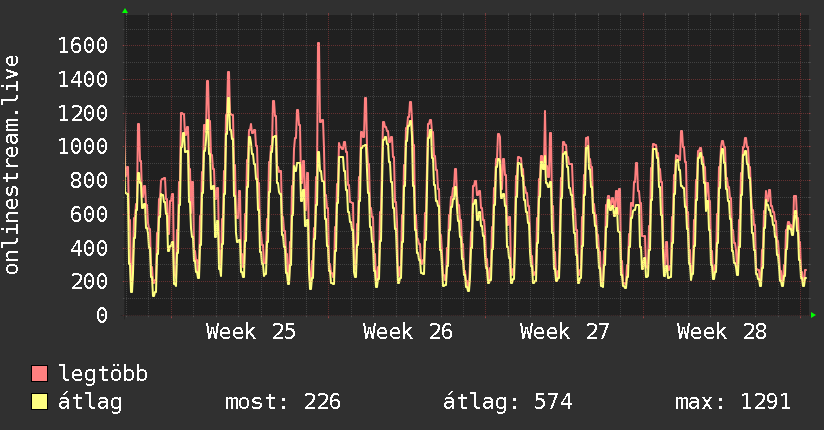Screen dimensions: 824x430
Task: Click the Week 27 axis label
Action: pyautogui.click(x=564, y=332)
